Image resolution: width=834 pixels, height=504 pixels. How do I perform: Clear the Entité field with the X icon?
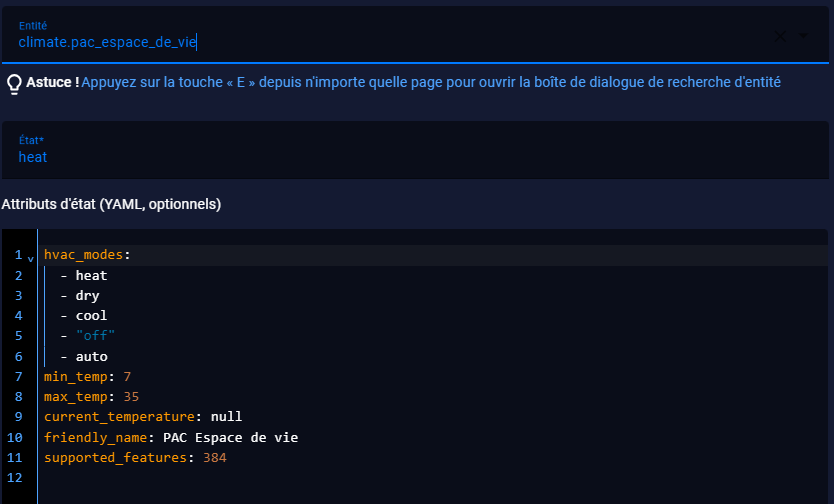(x=780, y=36)
